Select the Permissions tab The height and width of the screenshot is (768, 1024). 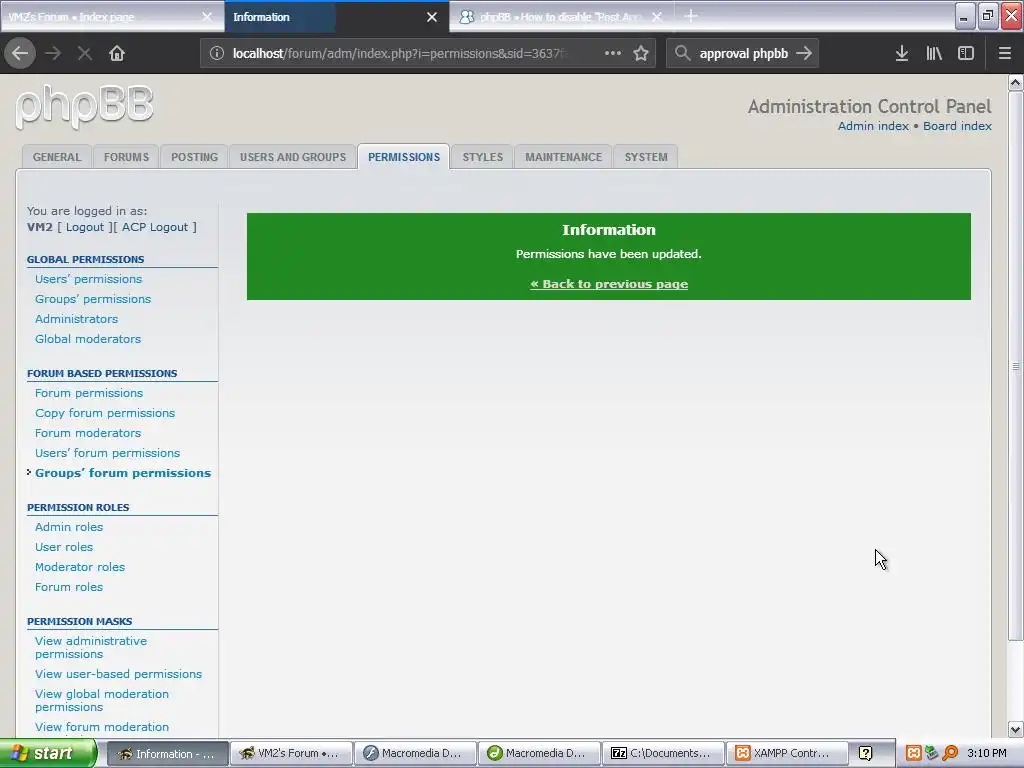tap(404, 157)
